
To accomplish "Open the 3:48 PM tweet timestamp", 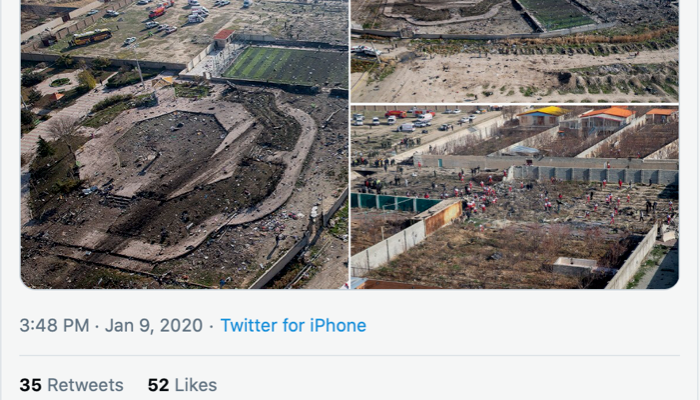I will click(54, 325).
